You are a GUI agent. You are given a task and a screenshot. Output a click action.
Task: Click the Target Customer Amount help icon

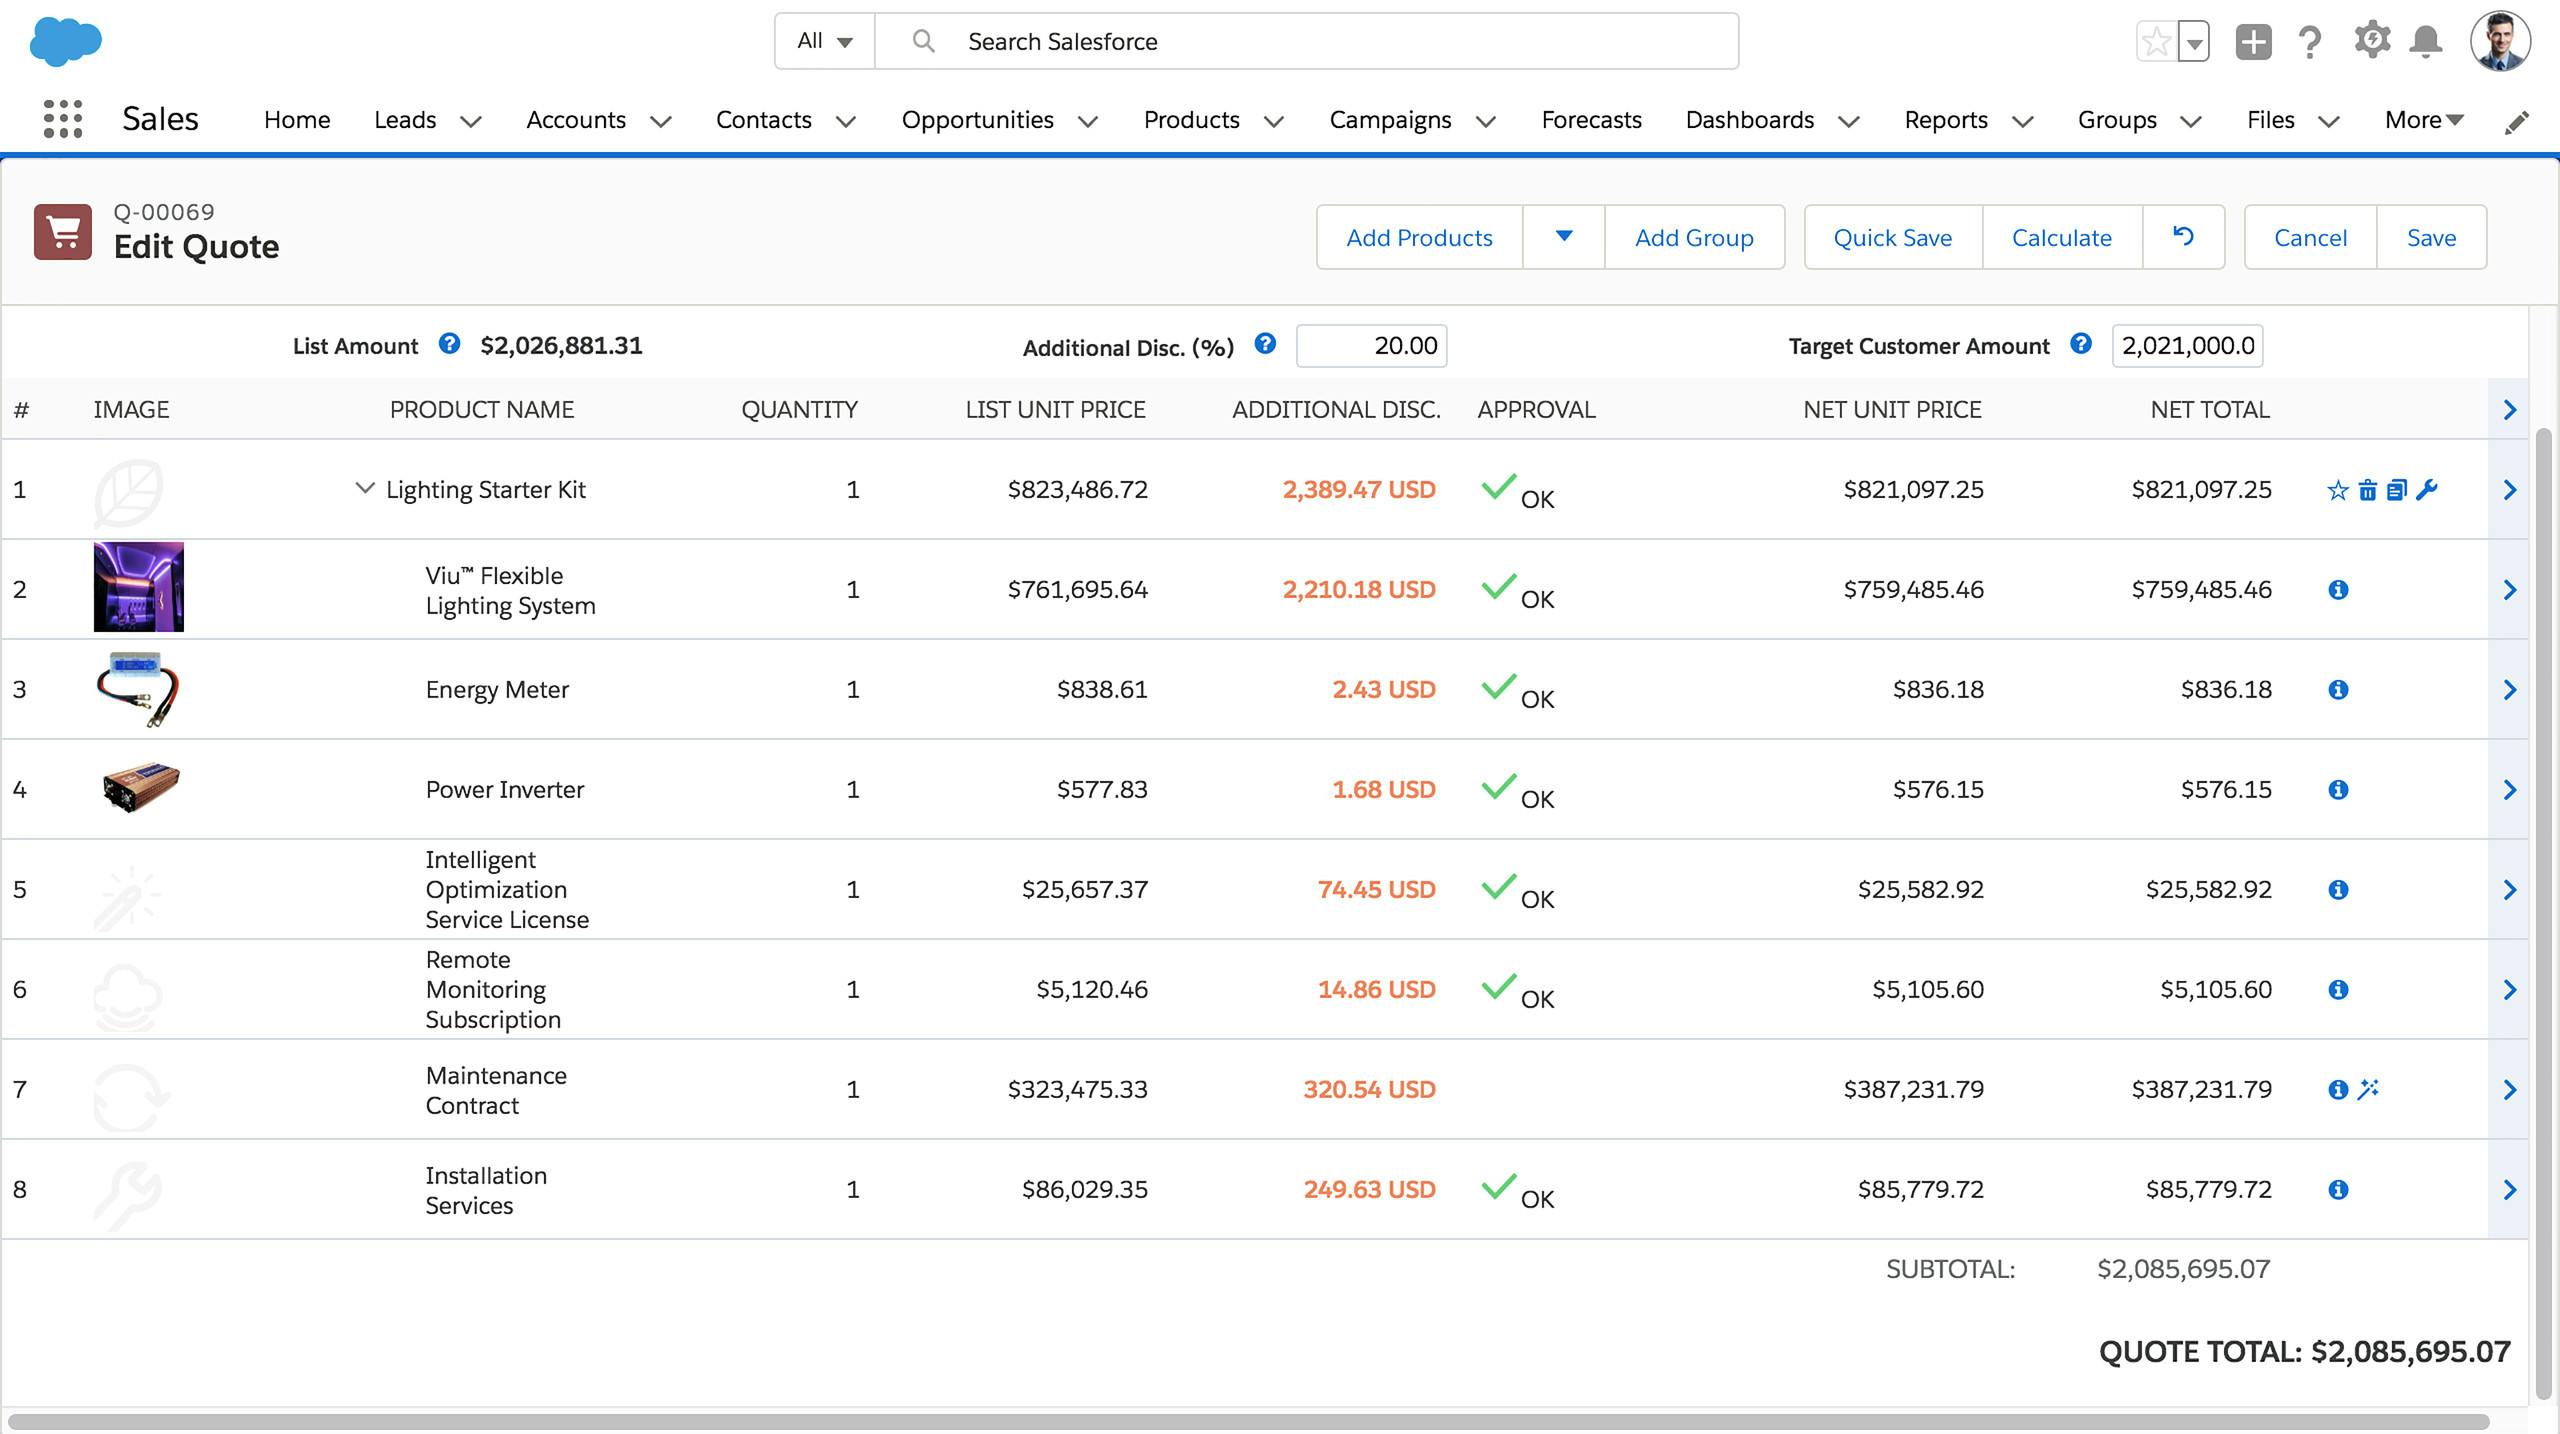pyautogui.click(x=2081, y=344)
